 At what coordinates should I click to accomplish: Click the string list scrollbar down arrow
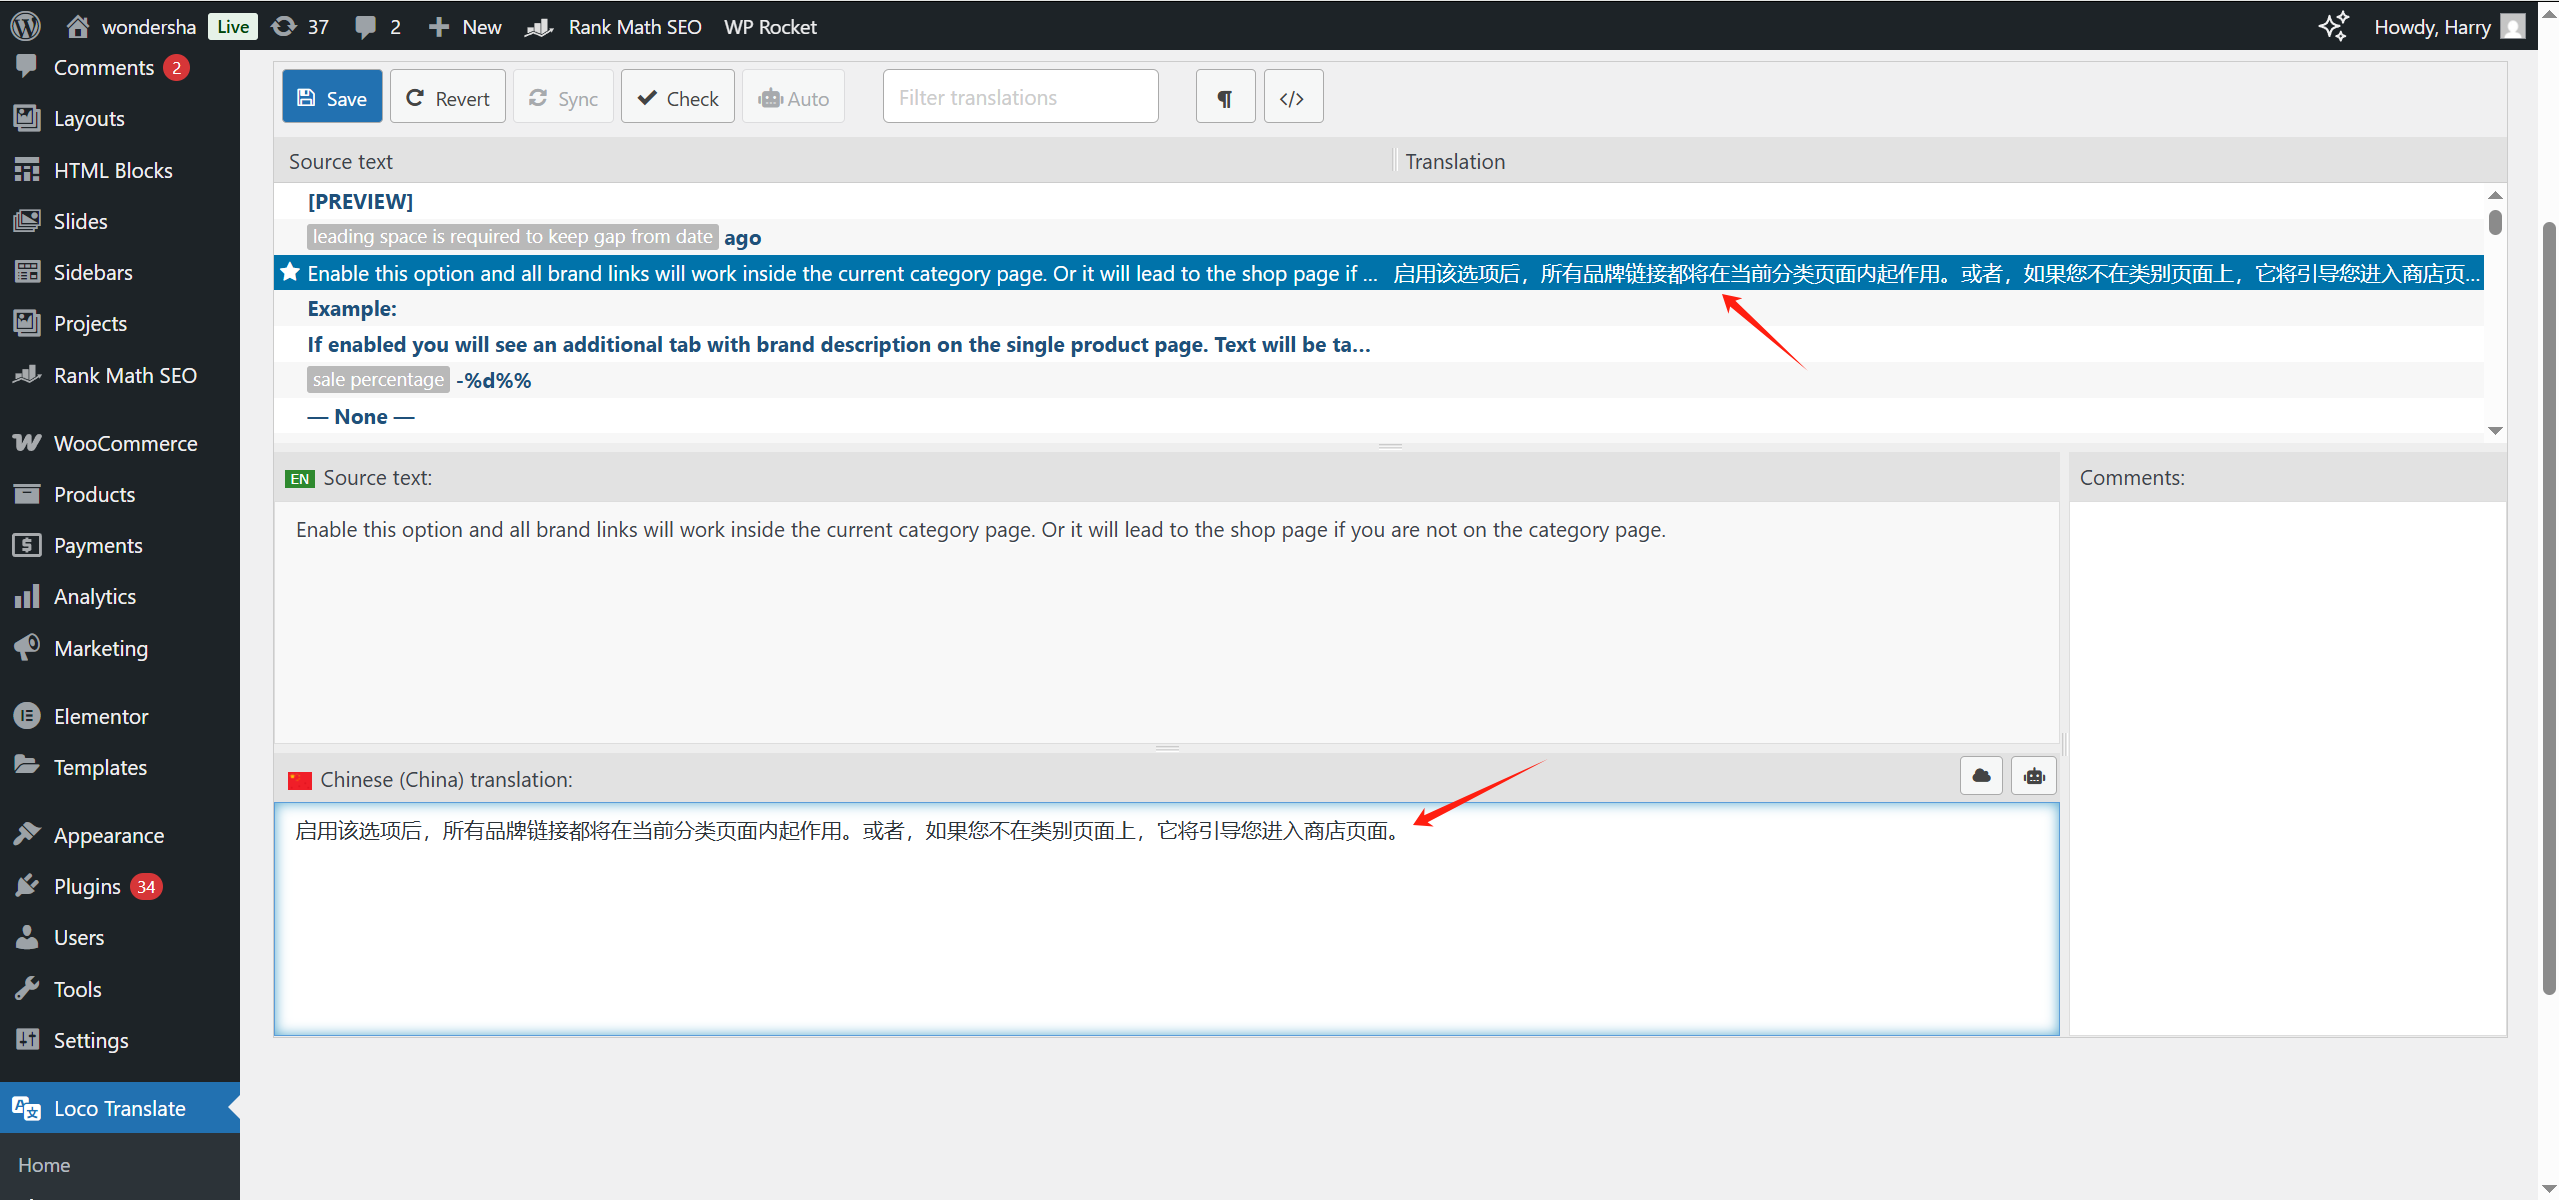click(2495, 431)
